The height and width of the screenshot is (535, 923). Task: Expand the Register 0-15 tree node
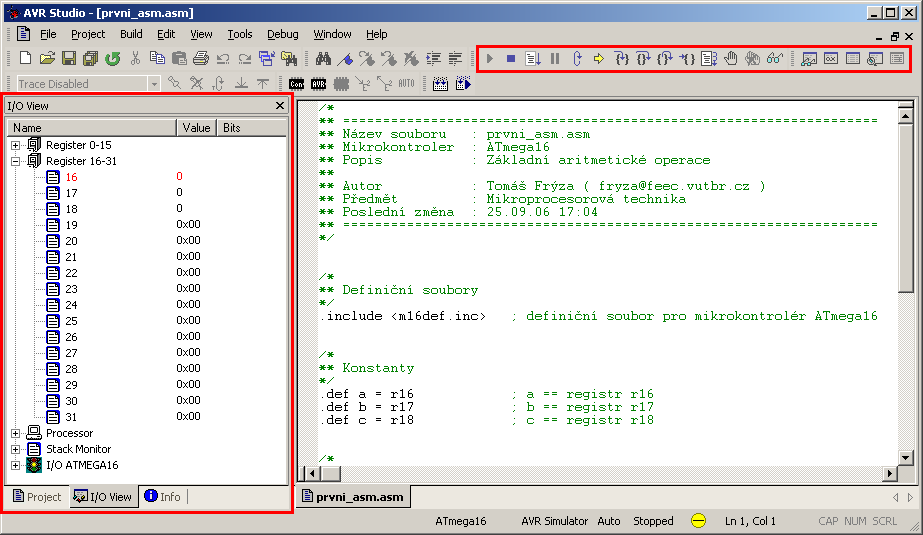15,145
